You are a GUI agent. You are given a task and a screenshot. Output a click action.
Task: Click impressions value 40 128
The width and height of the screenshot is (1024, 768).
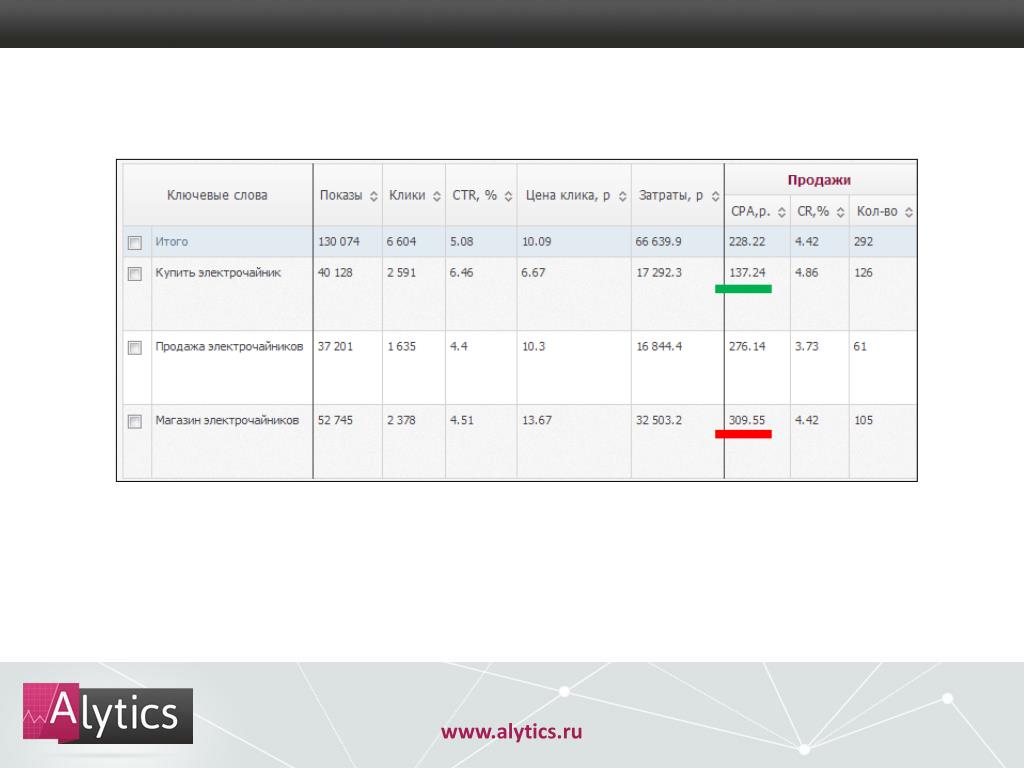pos(335,272)
